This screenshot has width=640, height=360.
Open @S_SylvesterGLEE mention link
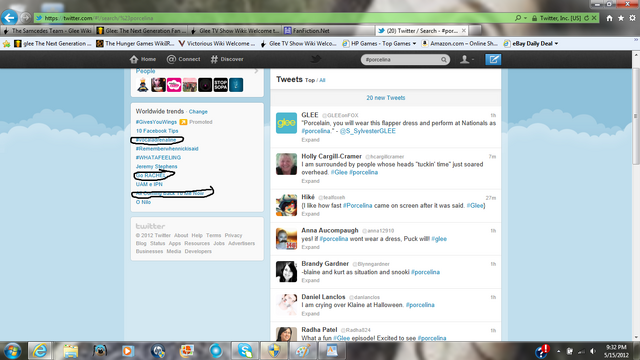(x=368, y=131)
